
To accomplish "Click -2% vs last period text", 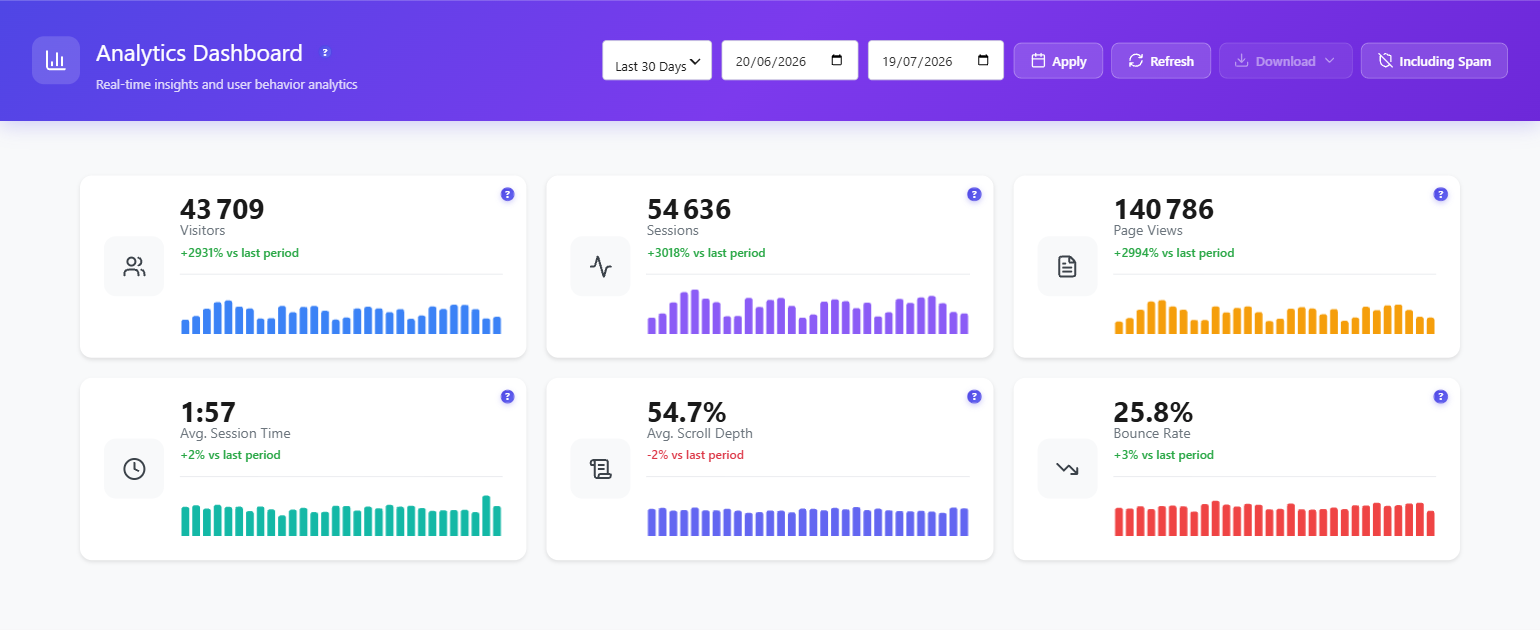I will click(695, 455).
